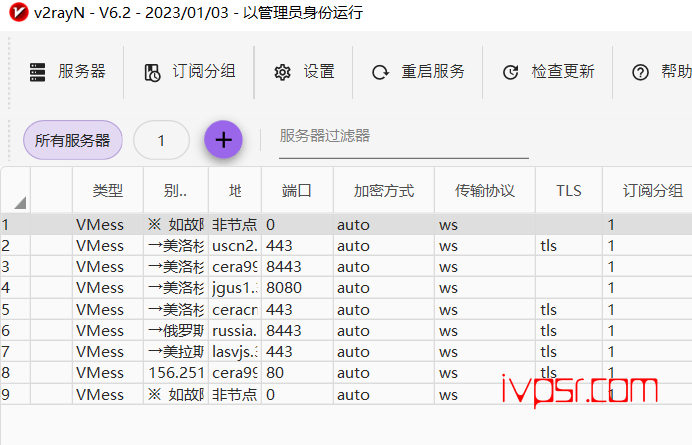Select the ceracr address cell
This screenshot has width=692, height=445.
[x=235, y=309]
